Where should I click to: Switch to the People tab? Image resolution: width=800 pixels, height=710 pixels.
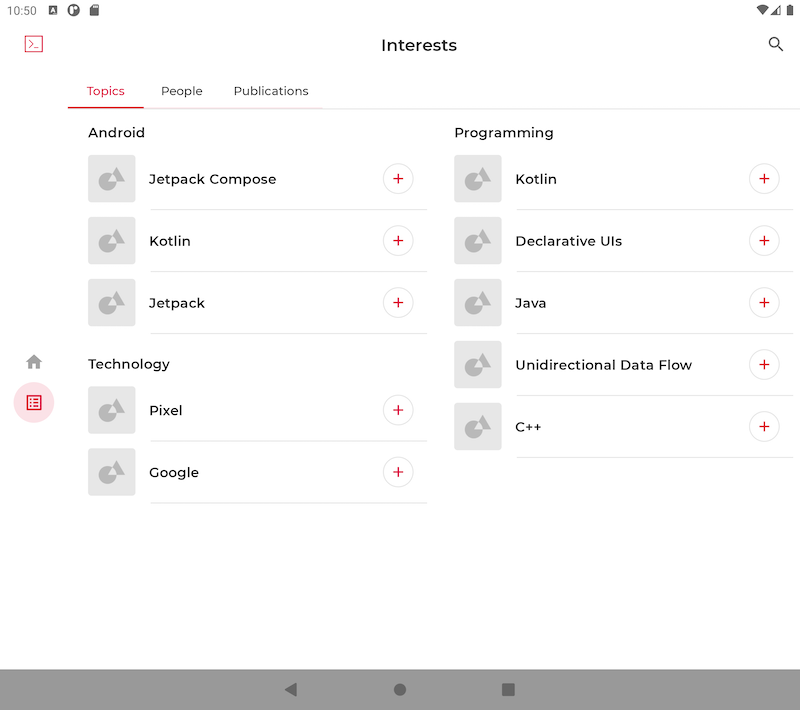tap(182, 91)
